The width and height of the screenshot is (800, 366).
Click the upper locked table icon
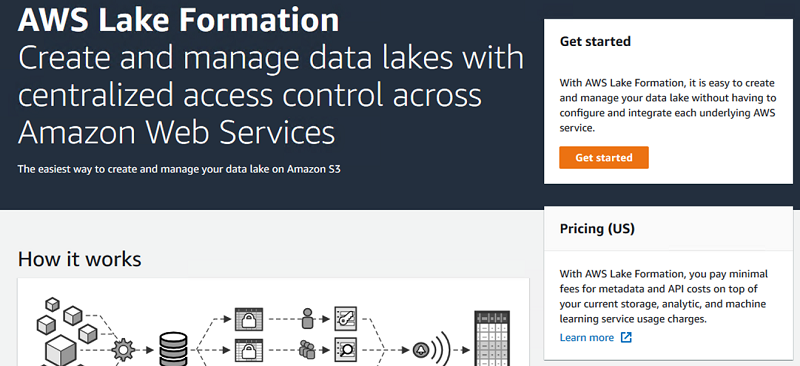pos(248,320)
